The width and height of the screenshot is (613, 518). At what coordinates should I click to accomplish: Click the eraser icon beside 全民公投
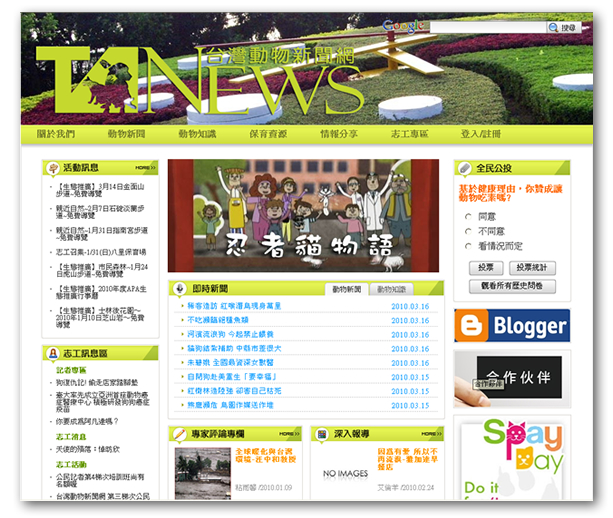pos(464,168)
